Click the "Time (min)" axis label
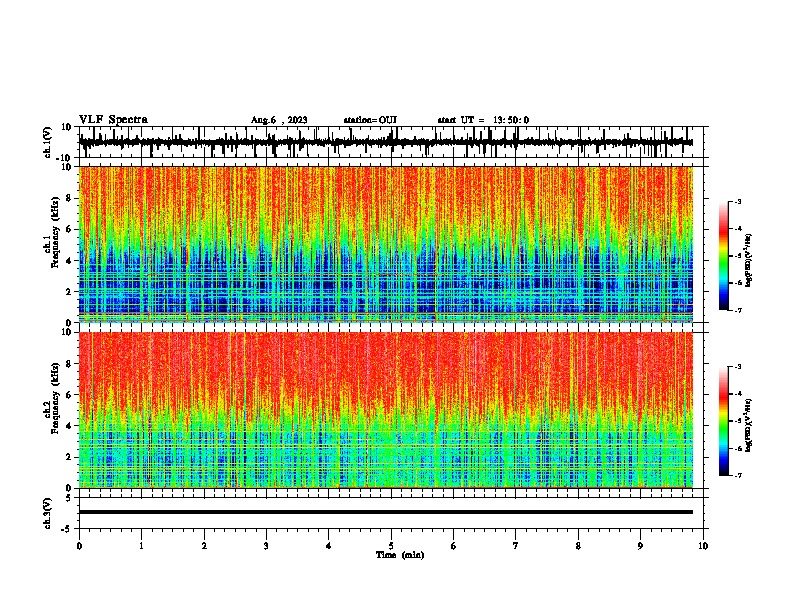 400,555
